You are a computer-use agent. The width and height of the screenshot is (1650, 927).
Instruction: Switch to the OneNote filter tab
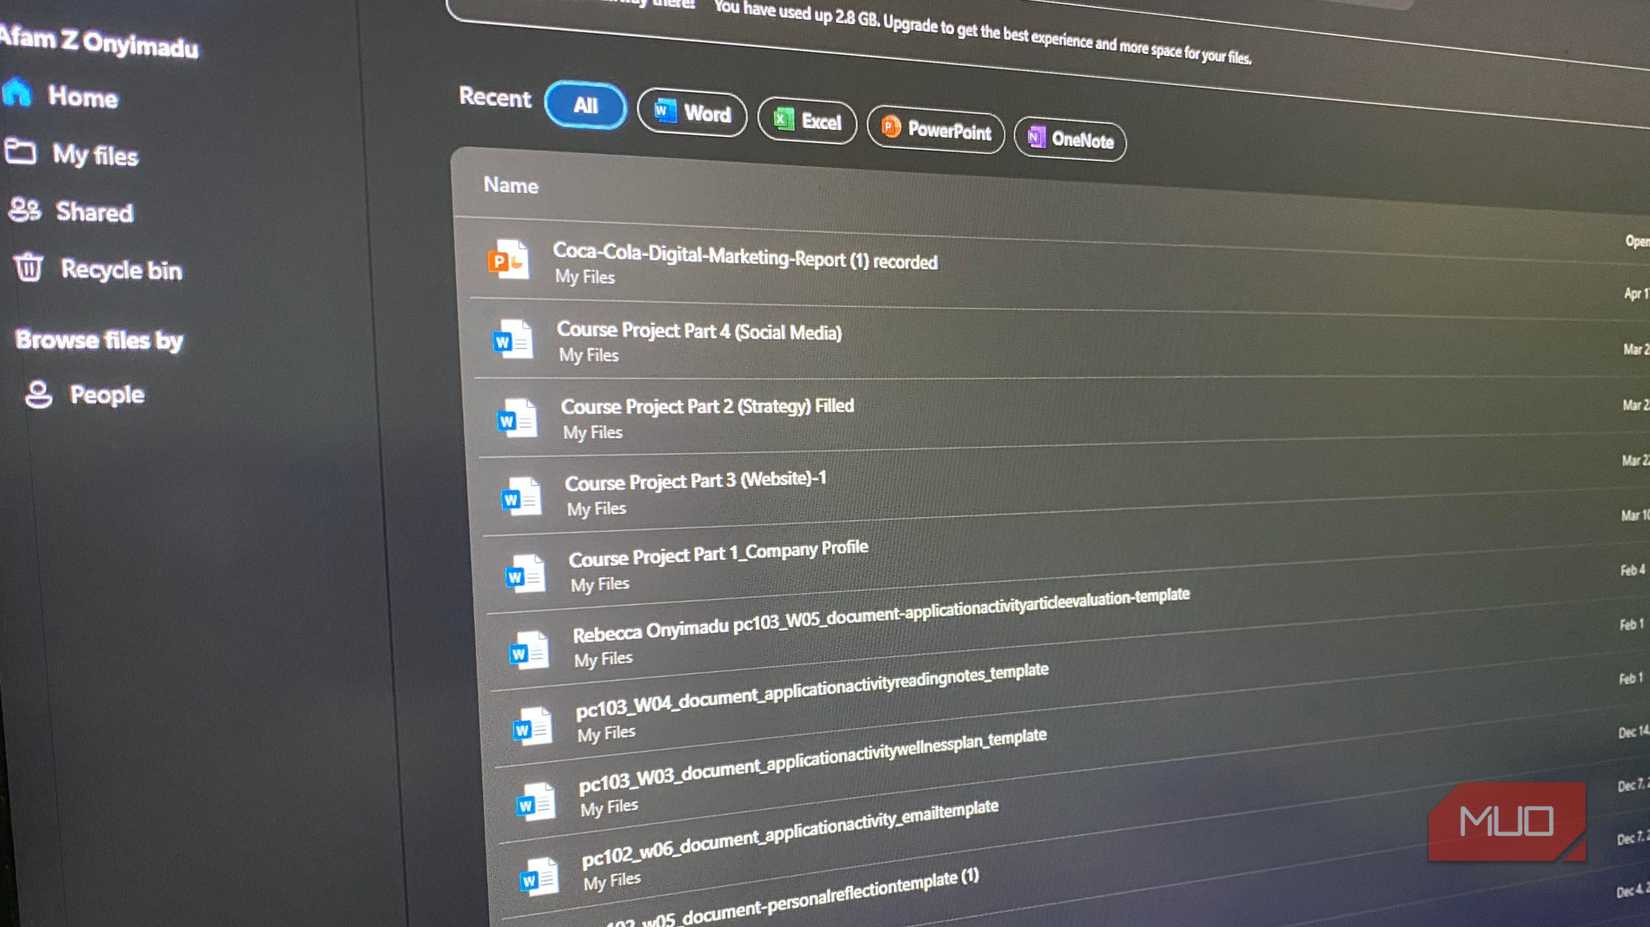[1070, 138]
